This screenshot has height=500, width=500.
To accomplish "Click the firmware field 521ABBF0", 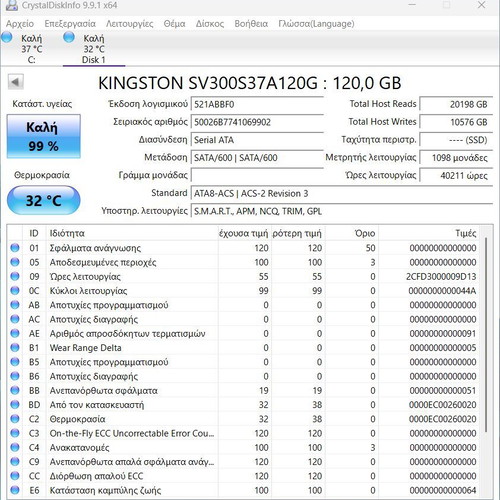I will pos(257,104).
